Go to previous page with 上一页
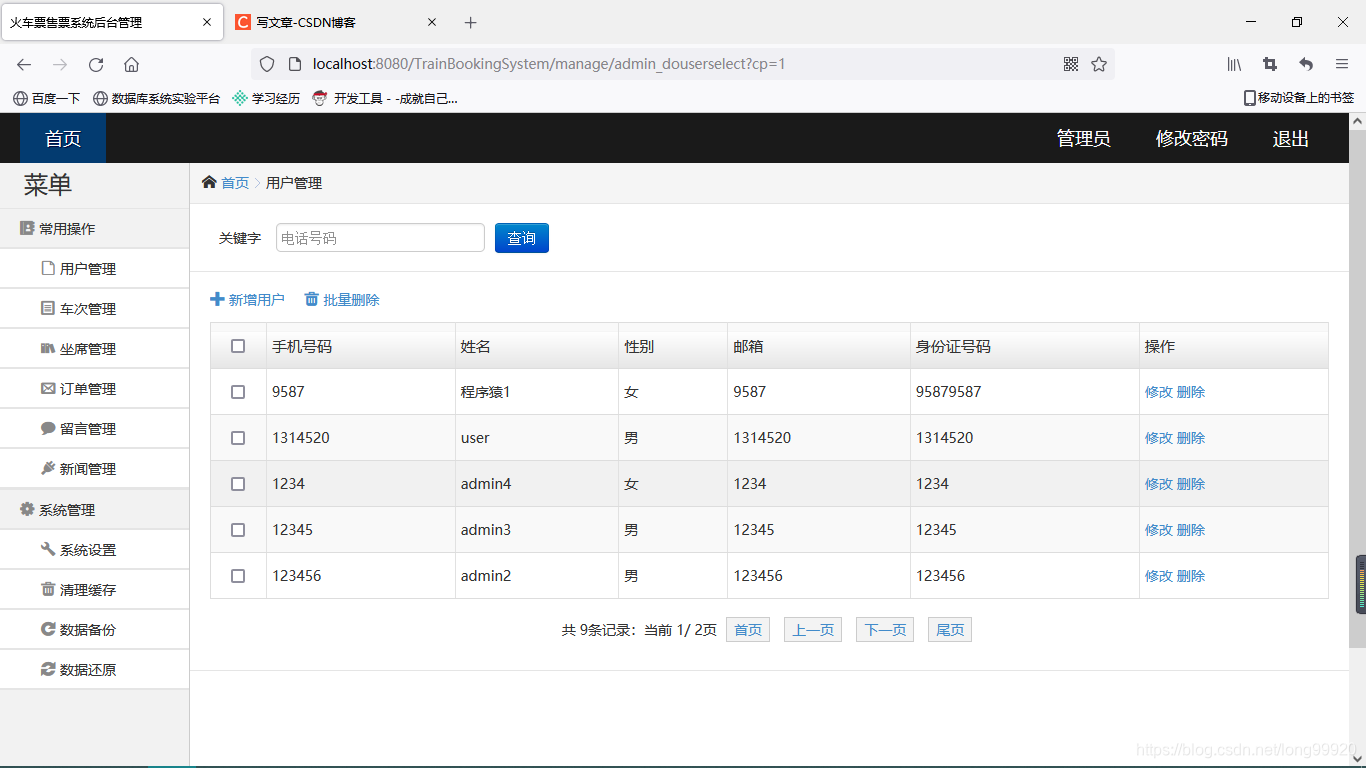 (x=813, y=630)
